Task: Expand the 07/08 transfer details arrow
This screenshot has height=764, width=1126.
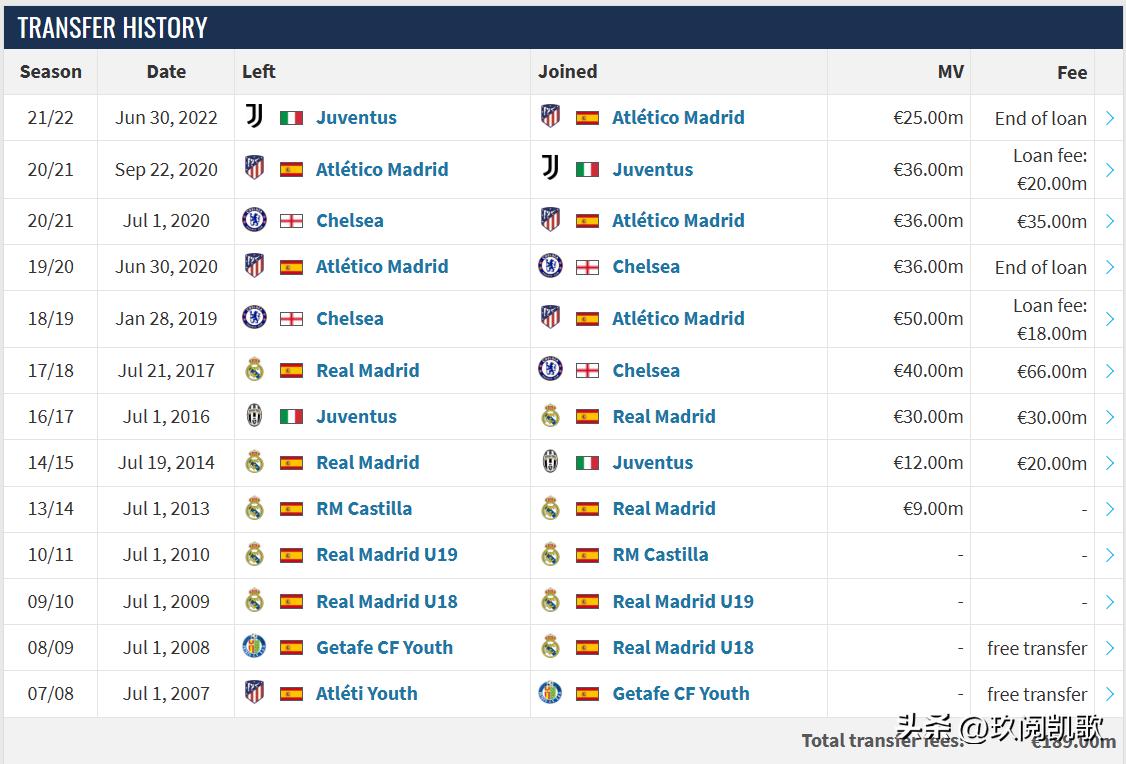Action: pos(1109,694)
